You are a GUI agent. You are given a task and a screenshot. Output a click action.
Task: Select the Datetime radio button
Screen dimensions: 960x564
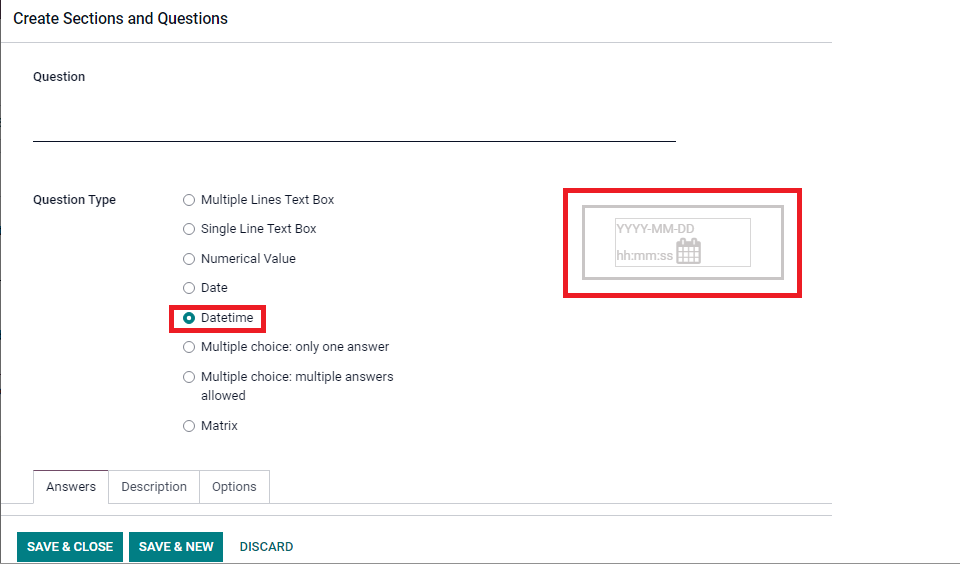pos(189,318)
